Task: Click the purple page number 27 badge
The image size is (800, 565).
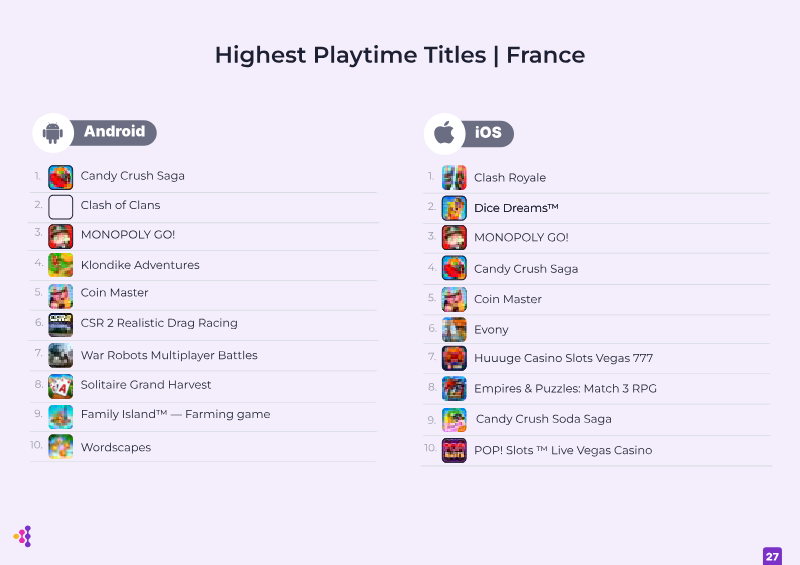Action: point(771,556)
